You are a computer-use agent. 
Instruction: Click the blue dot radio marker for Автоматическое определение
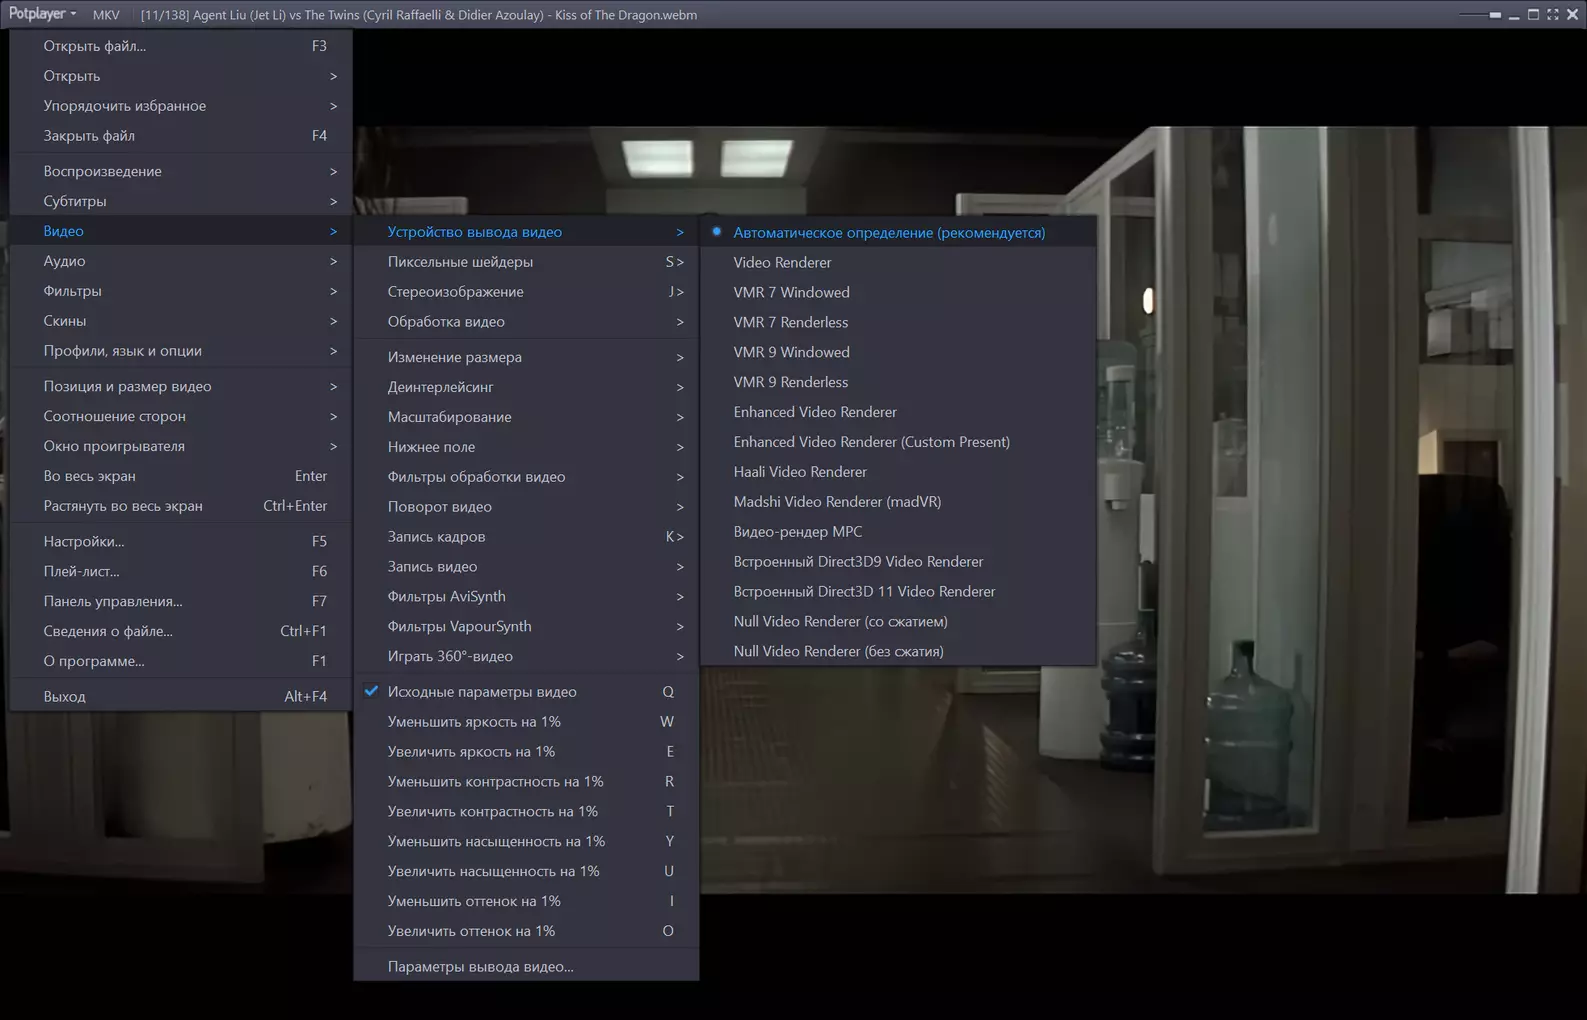tap(716, 231)
